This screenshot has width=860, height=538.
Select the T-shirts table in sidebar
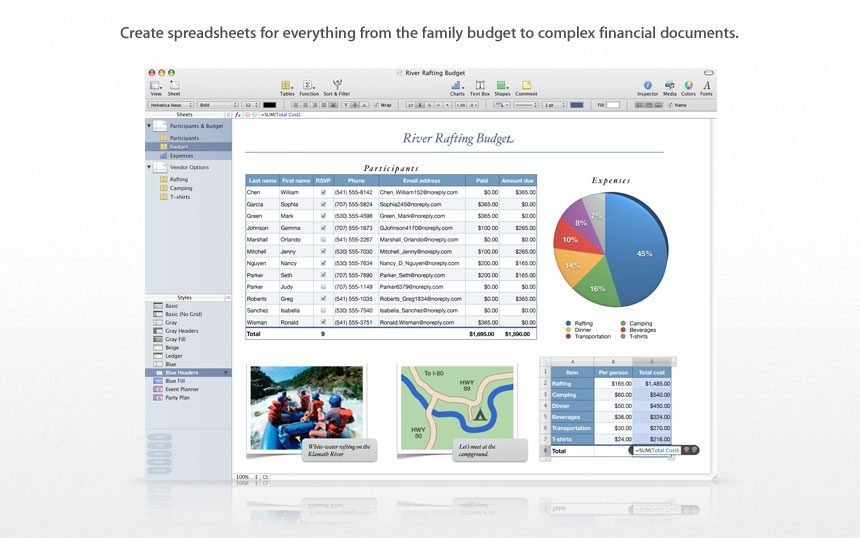tap(180, 197)
